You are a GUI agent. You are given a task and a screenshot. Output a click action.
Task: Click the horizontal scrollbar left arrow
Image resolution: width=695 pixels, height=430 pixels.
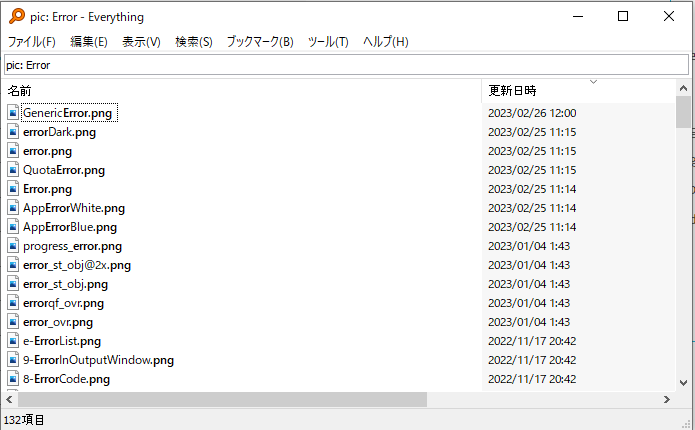click(9, 399)
